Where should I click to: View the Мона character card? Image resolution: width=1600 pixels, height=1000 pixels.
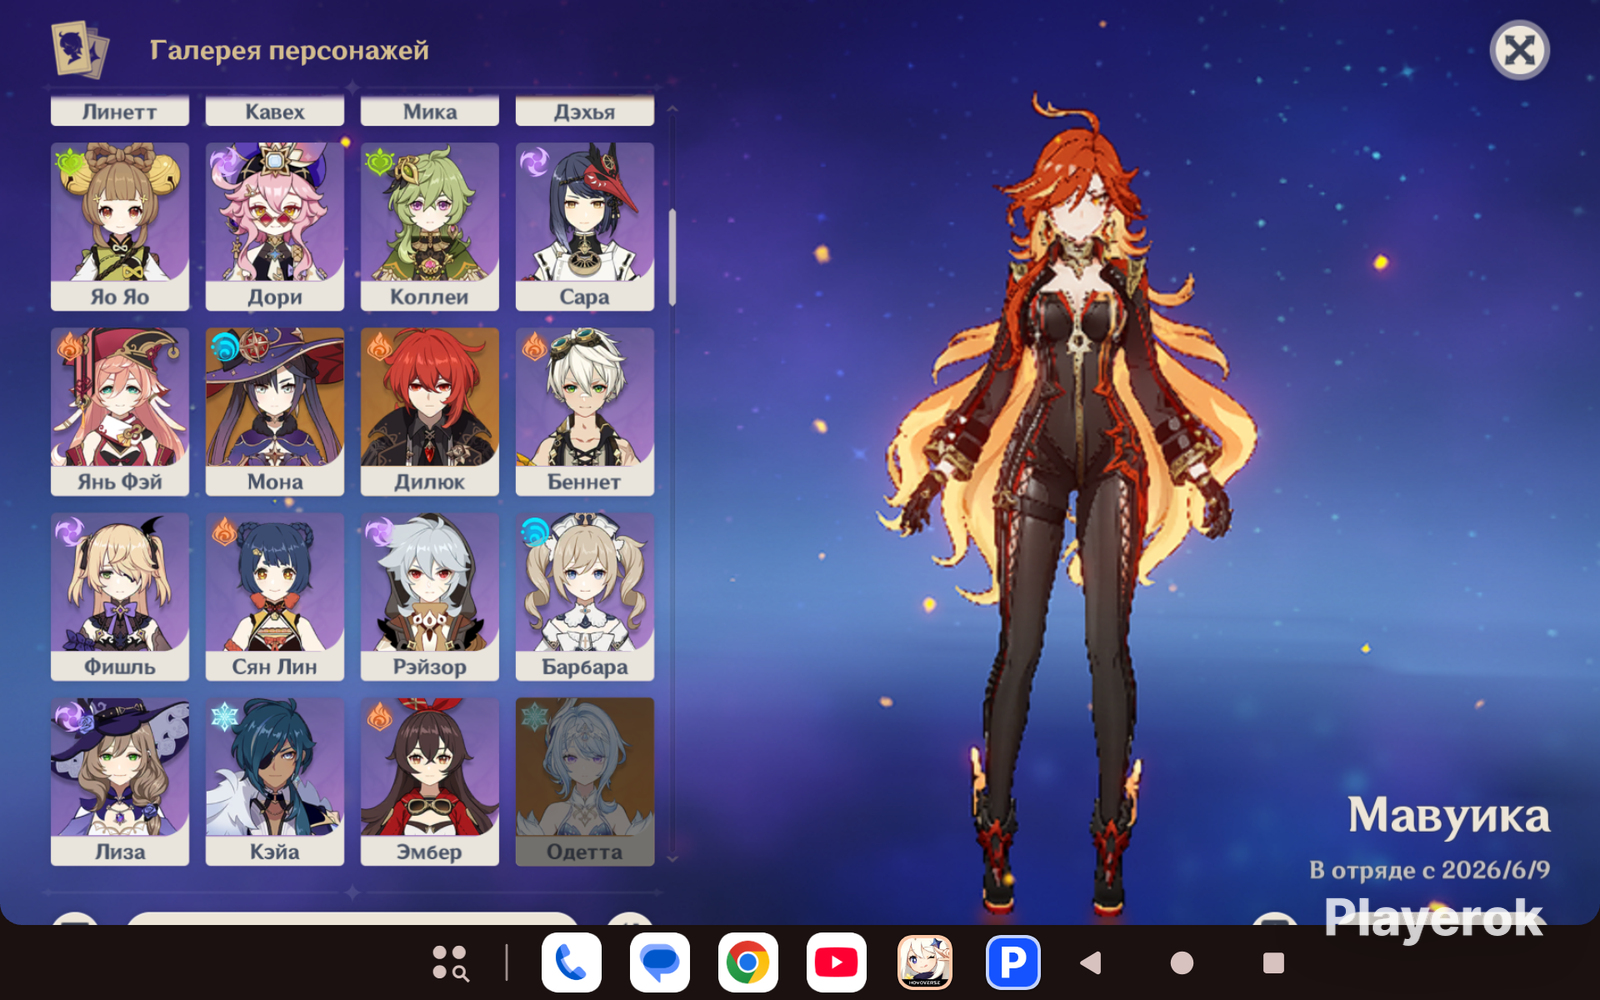tap(275, 412)
